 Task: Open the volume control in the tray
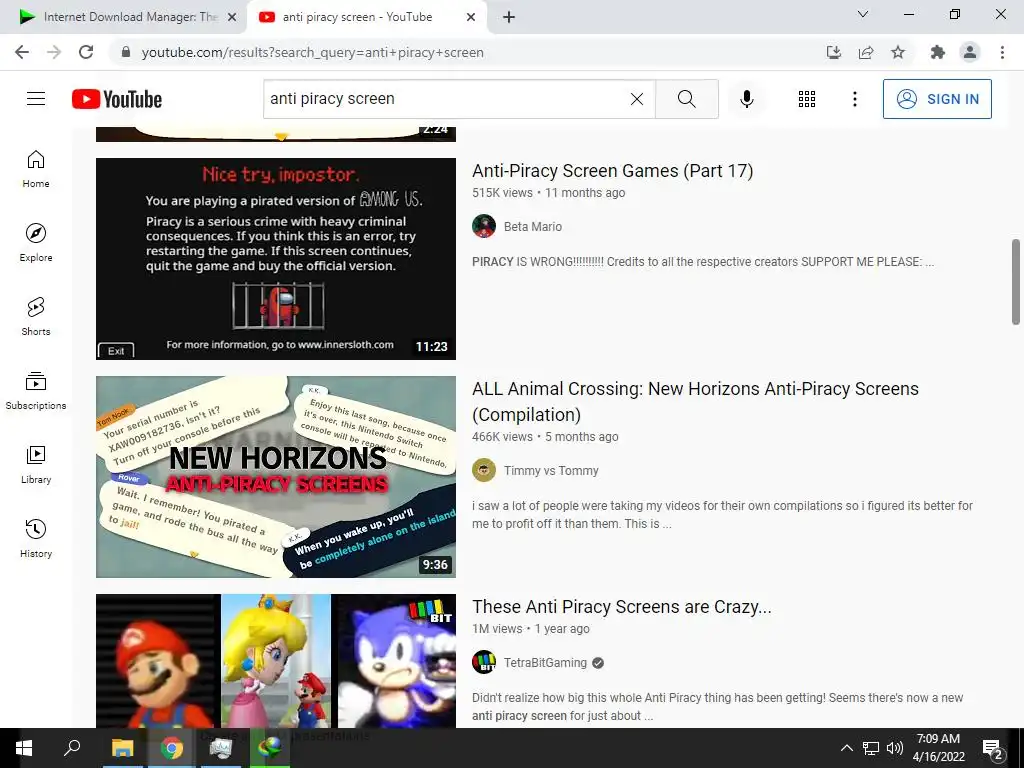click(895, 748)
